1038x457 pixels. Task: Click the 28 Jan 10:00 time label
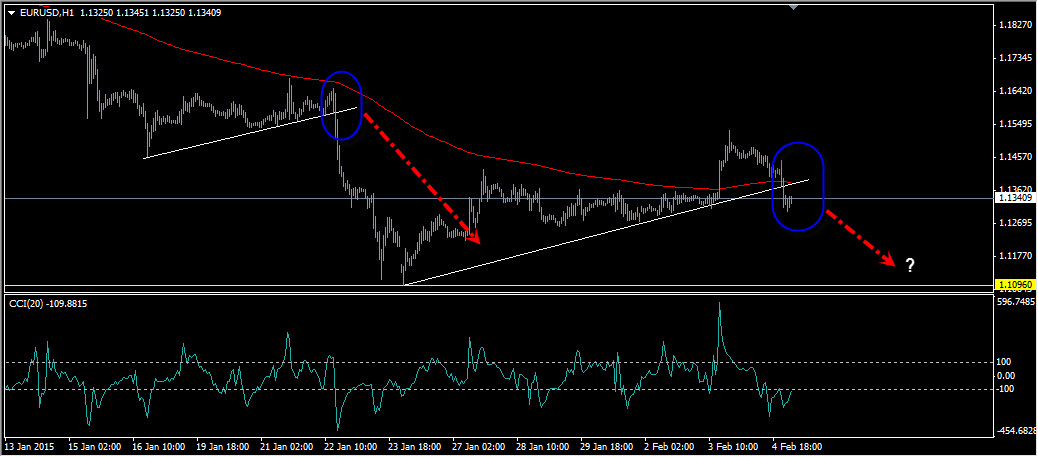543,446
